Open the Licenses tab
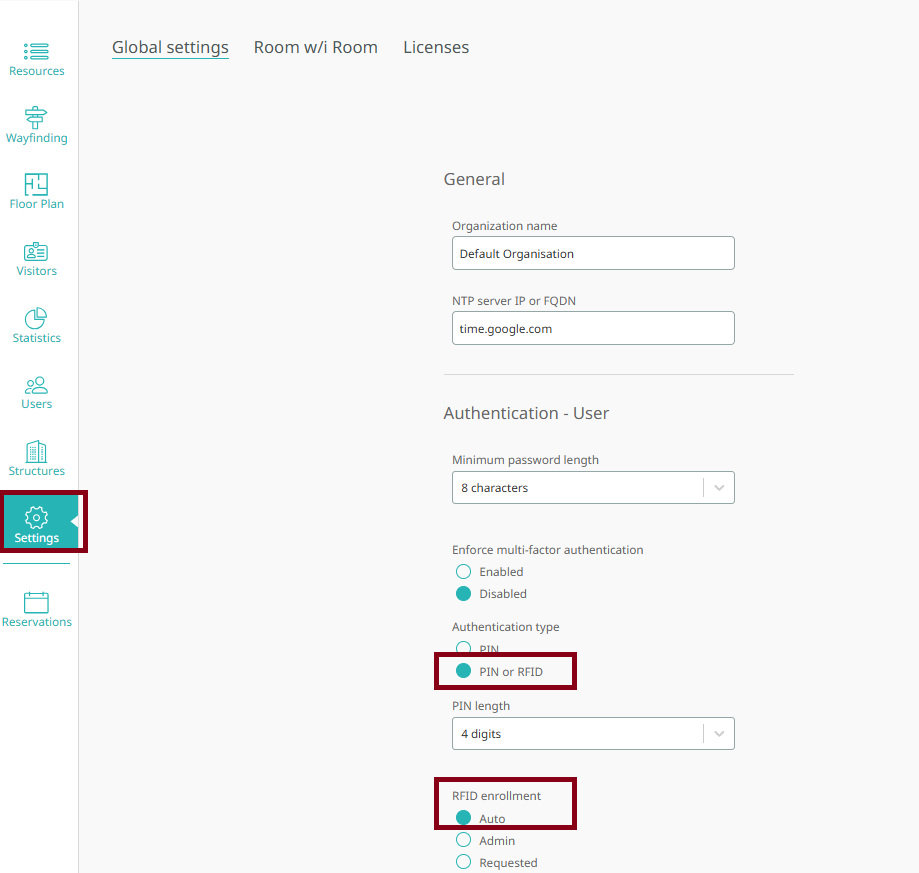919x873 pixels. pyautogui.click(x=436, y=47)
